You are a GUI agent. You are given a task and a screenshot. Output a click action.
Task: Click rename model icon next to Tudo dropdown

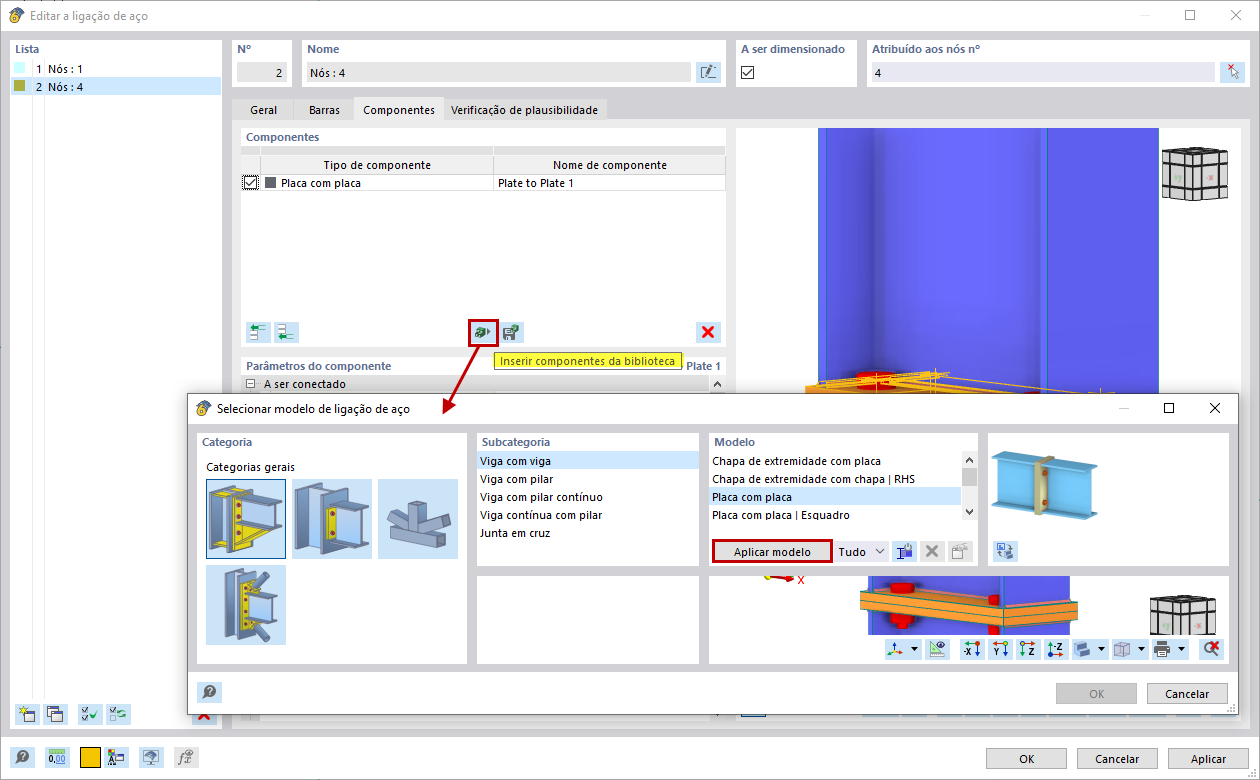[x=904, y=551]
